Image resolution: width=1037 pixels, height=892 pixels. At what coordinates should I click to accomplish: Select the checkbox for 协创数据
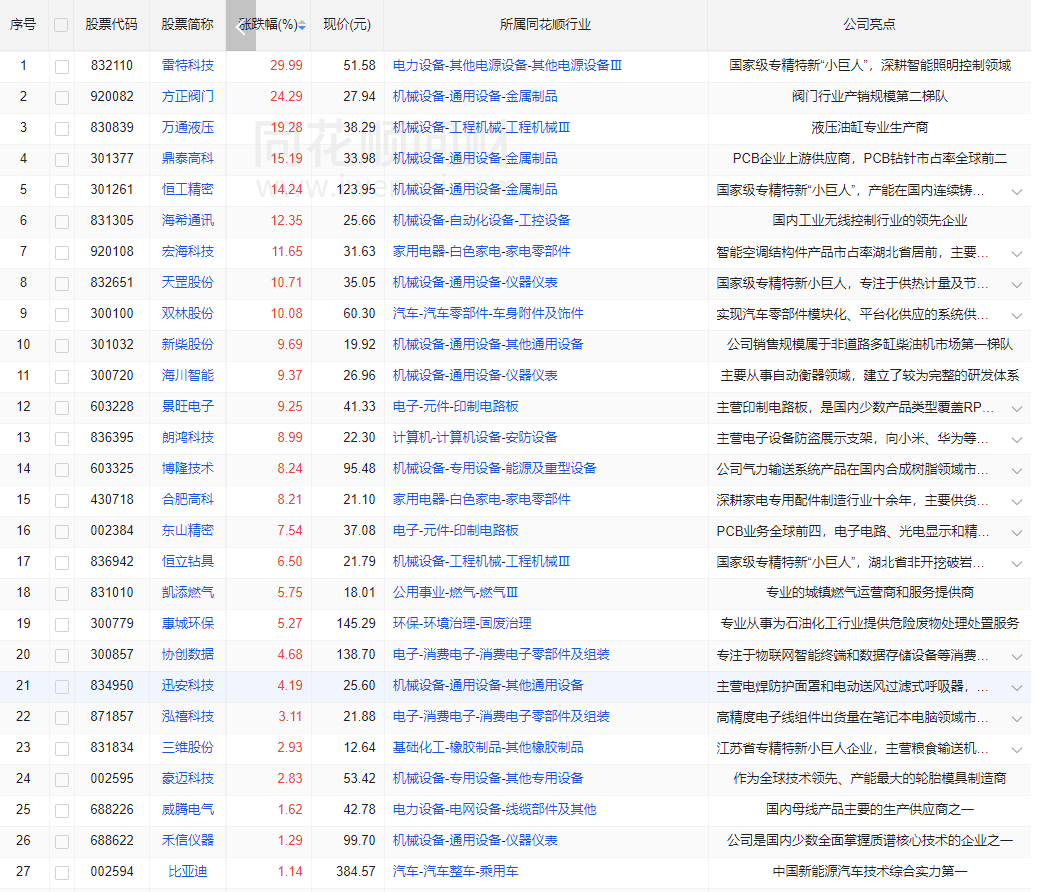click(x=62, y=656)
